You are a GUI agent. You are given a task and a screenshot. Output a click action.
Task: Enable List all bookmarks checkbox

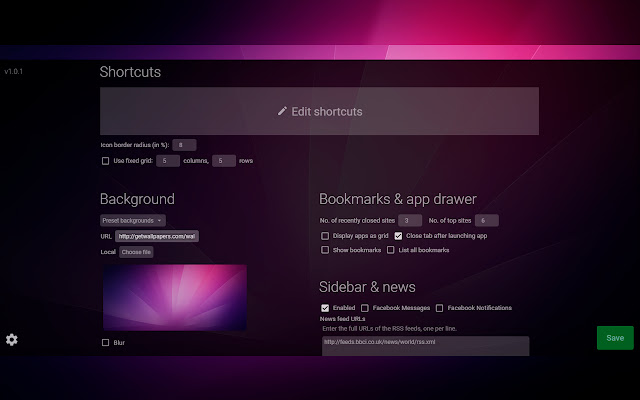click(x=391, y=250)
